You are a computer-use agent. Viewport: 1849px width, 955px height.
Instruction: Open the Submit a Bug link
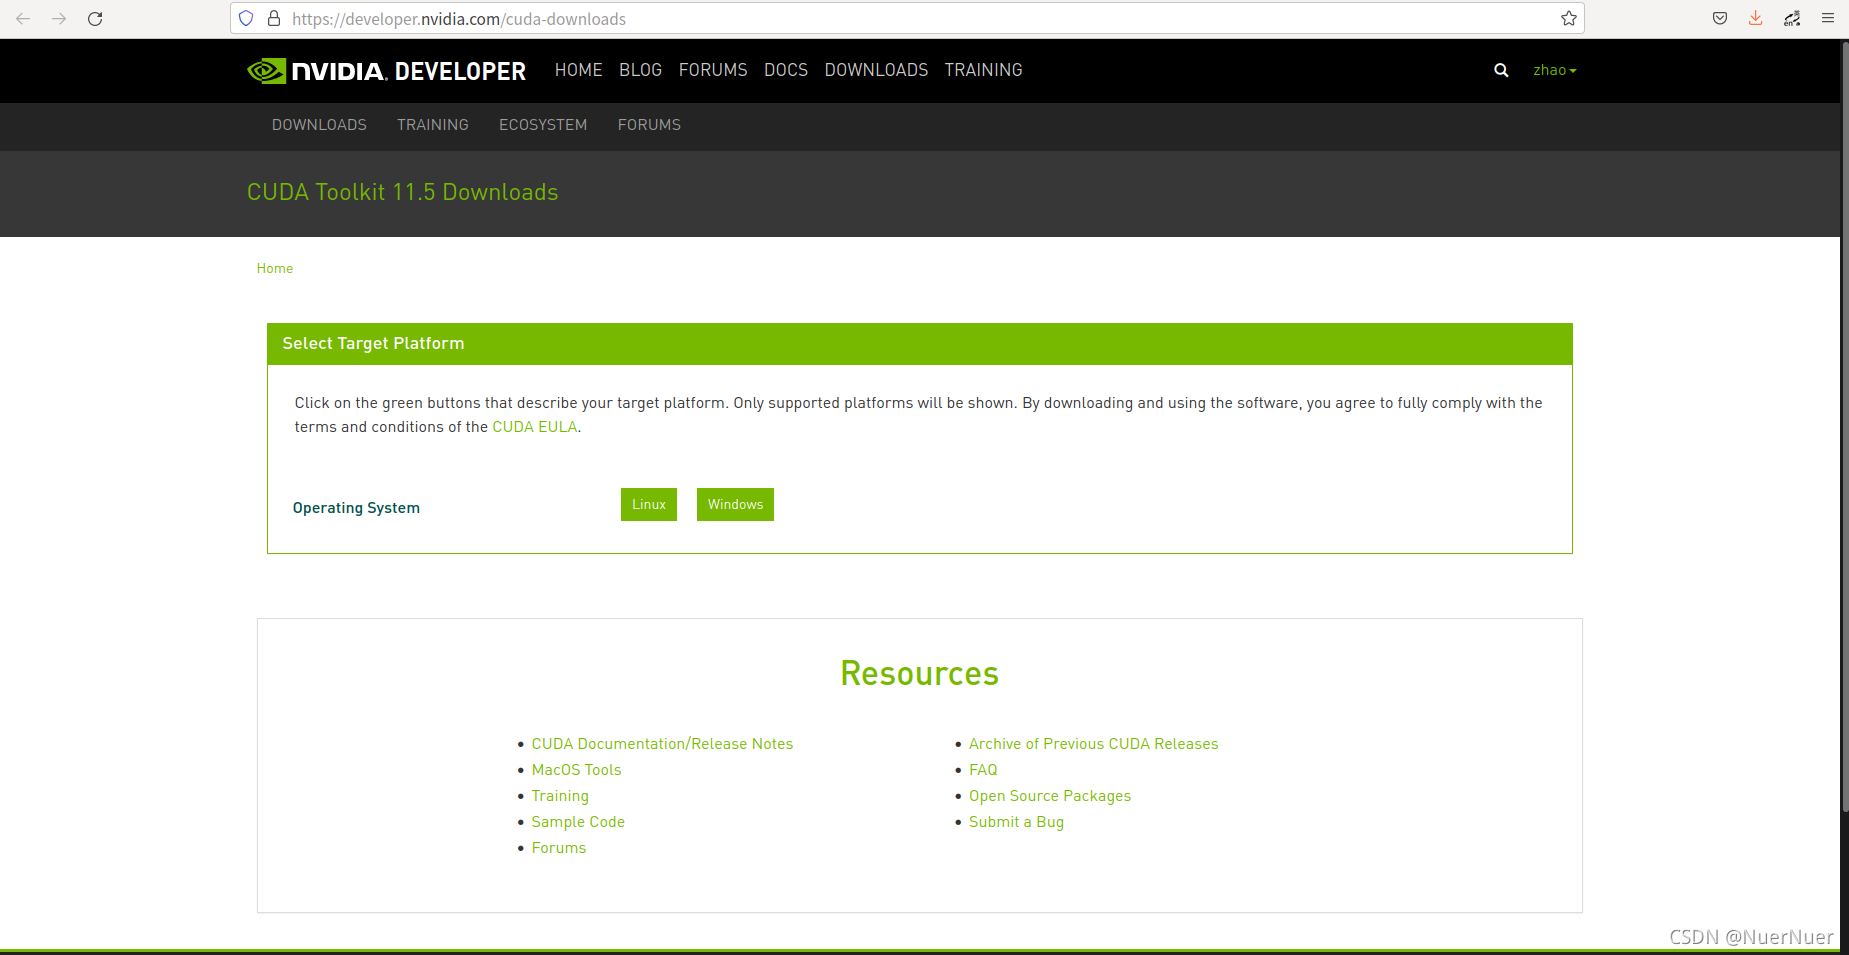1016,822
